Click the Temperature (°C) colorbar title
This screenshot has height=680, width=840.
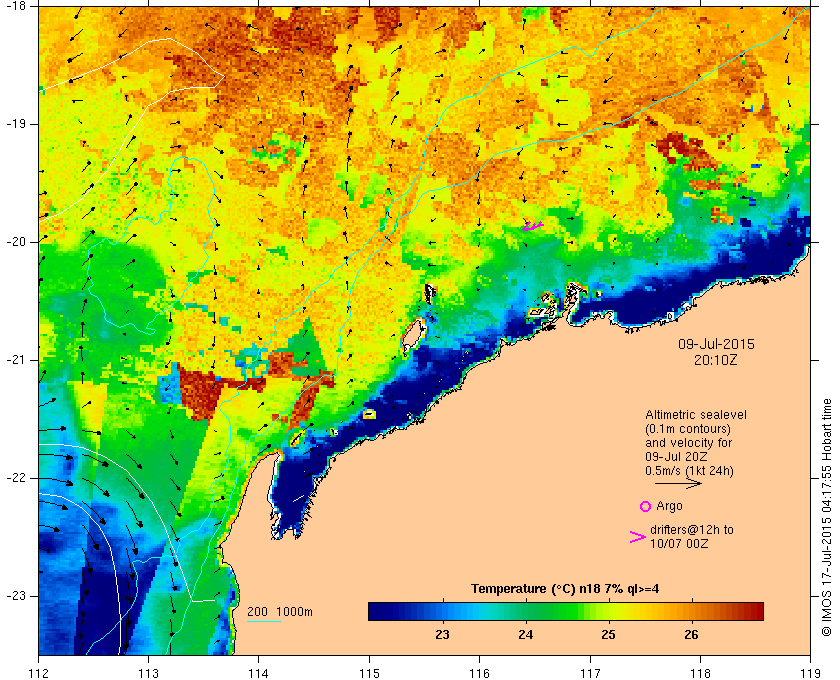point(565,589)
